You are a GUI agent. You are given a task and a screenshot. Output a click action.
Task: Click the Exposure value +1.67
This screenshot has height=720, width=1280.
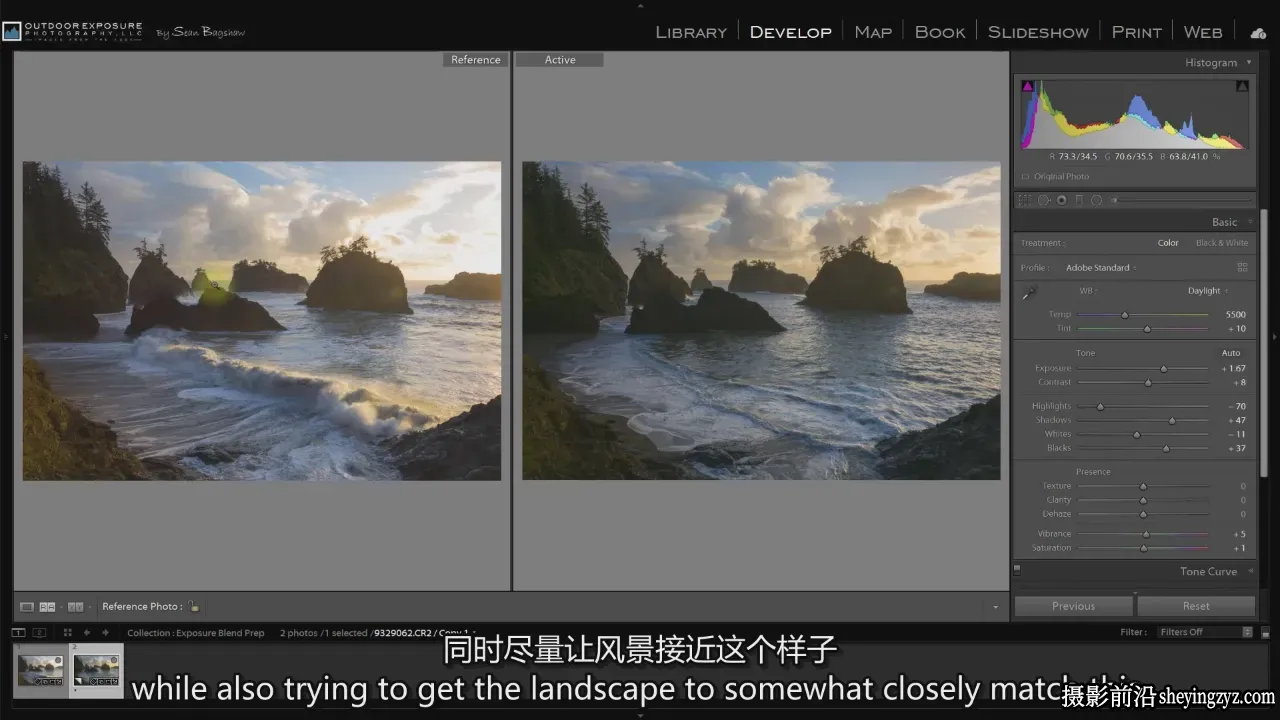click(1233, 369)
